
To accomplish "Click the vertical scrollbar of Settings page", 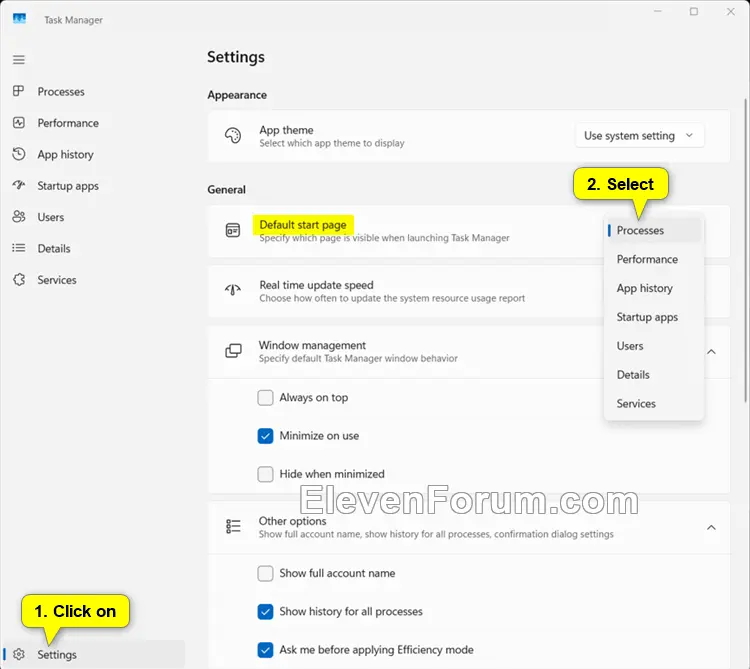I will pyautogui.click(x=745, y=250).
